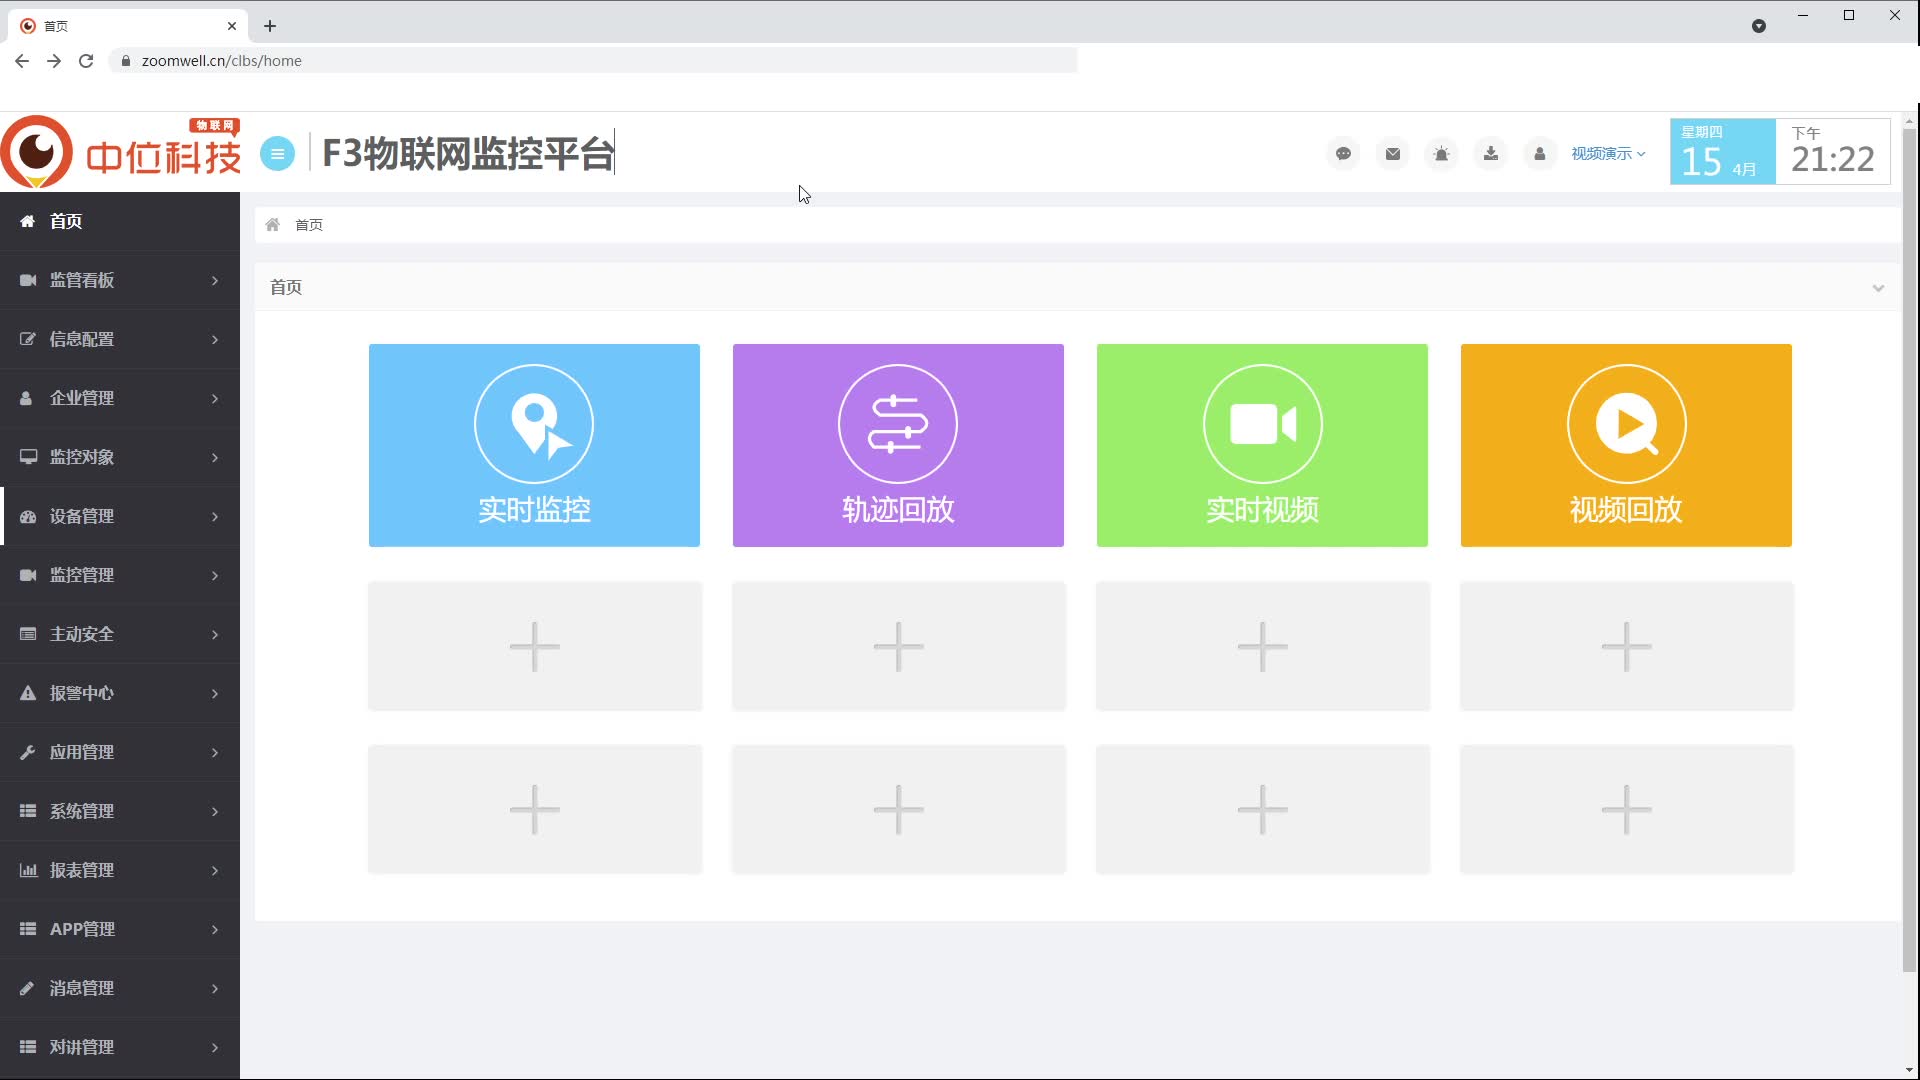The width and height of the screenshot is (1920, 1080).
Task: Click the 对讲管理 sidebar item
Action: 120,1047
